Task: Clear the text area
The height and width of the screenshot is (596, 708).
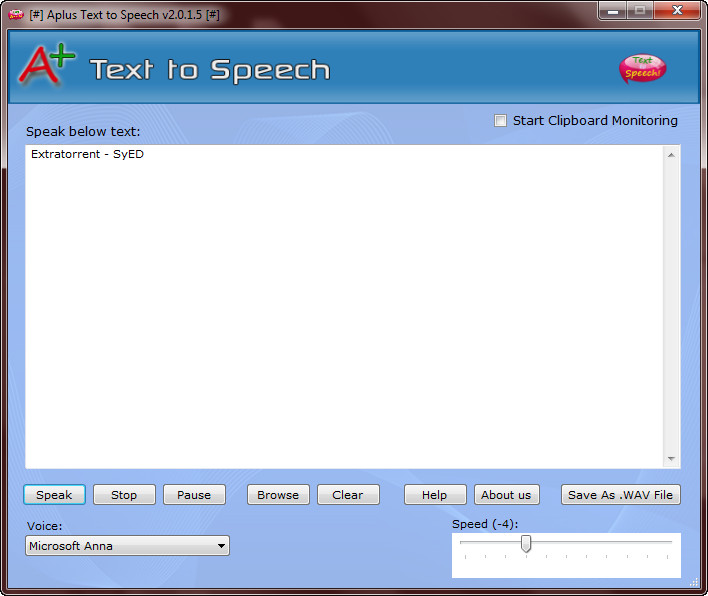Action: pos(348,495)
